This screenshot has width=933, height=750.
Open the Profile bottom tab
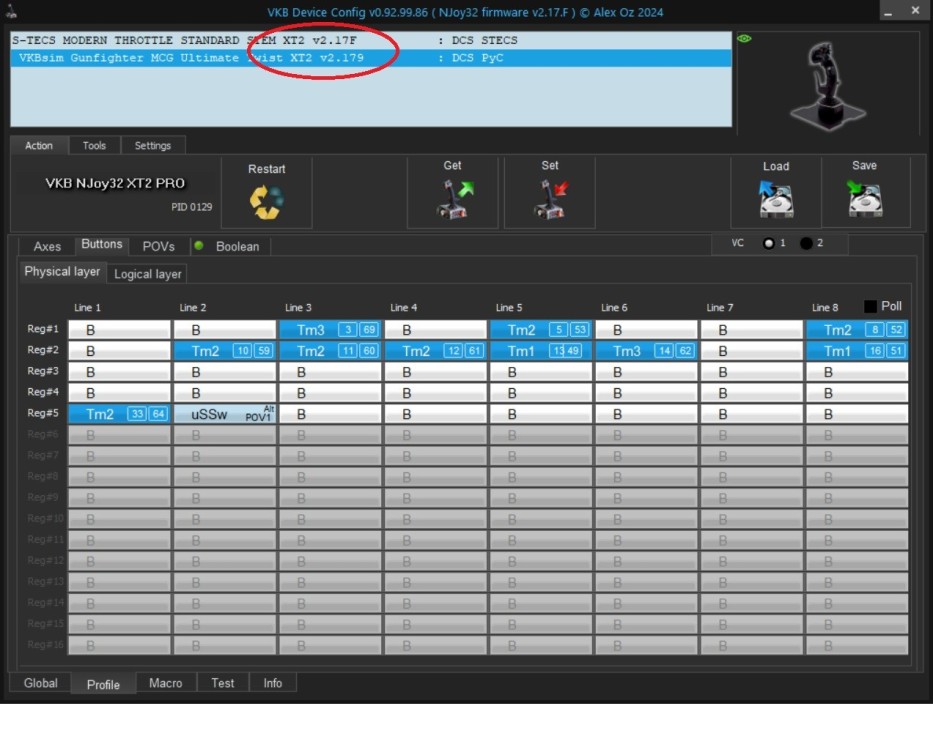coord(103,685)
